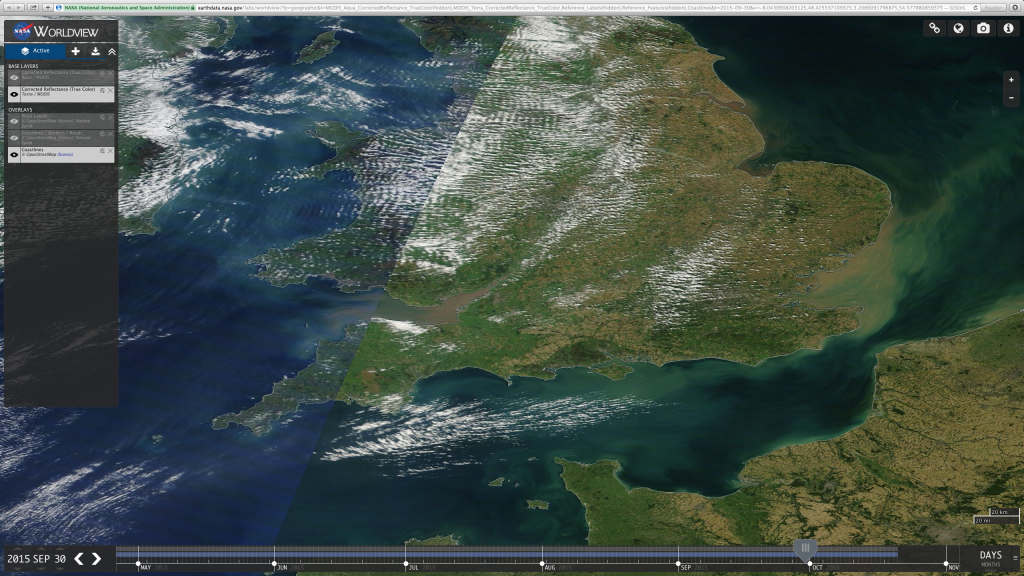Open options for Place Labels layer
The width and height of the screenshot is (1024, 576).
[x=103, y=118]
